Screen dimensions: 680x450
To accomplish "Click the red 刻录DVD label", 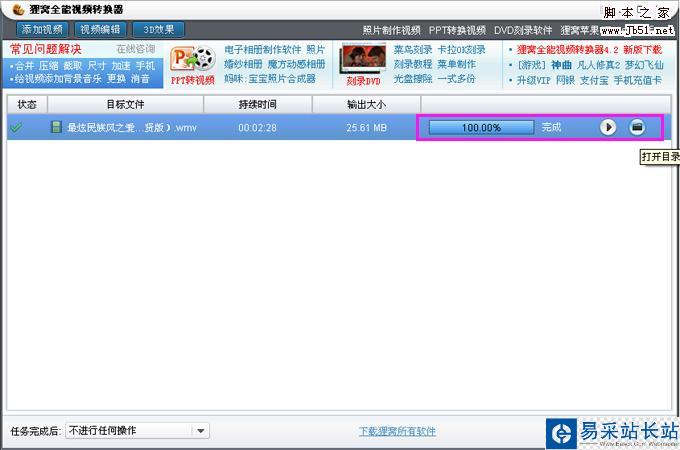I will pyautogui.click(x=363, y=81).
